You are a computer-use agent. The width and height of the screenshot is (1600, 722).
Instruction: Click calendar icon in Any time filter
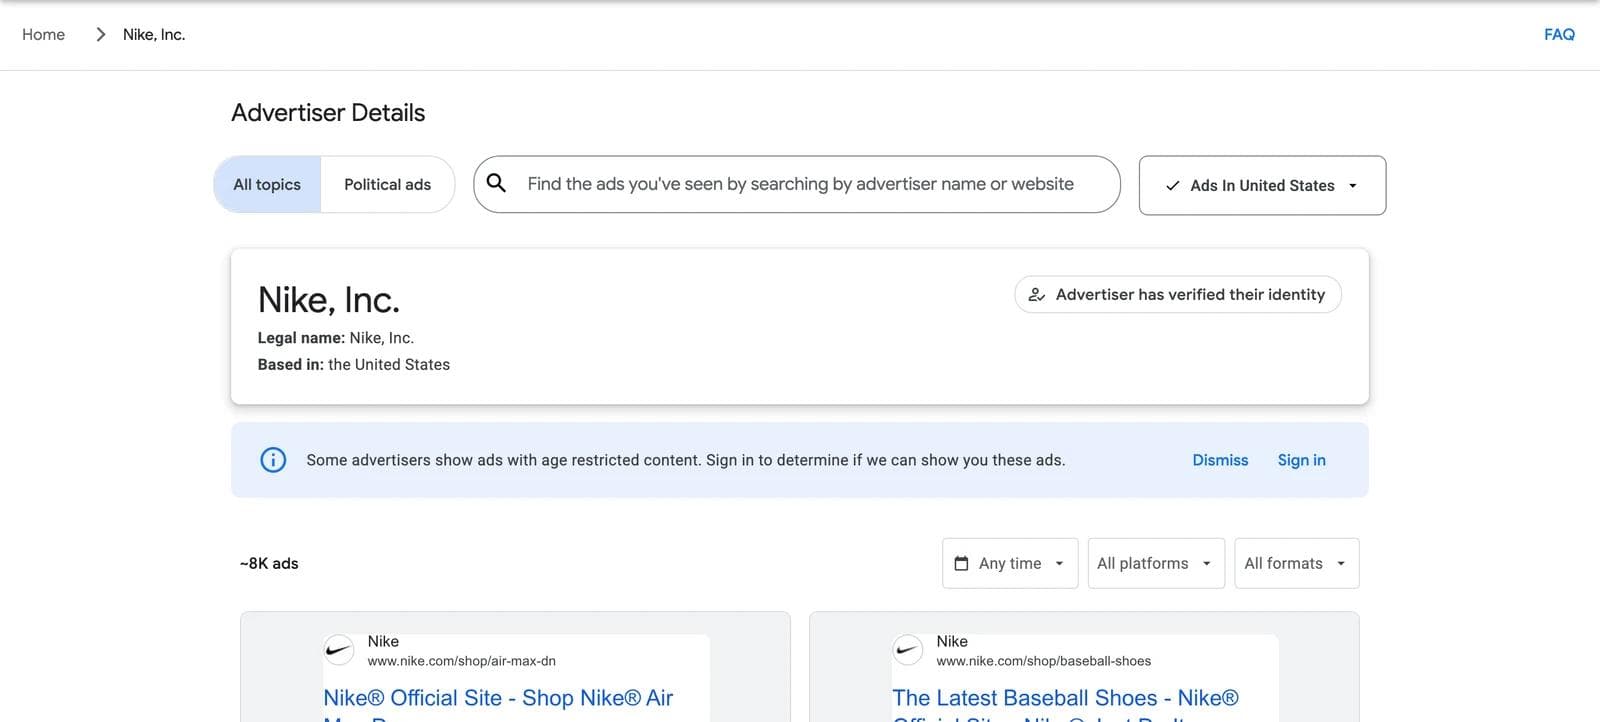pos(961,563)
